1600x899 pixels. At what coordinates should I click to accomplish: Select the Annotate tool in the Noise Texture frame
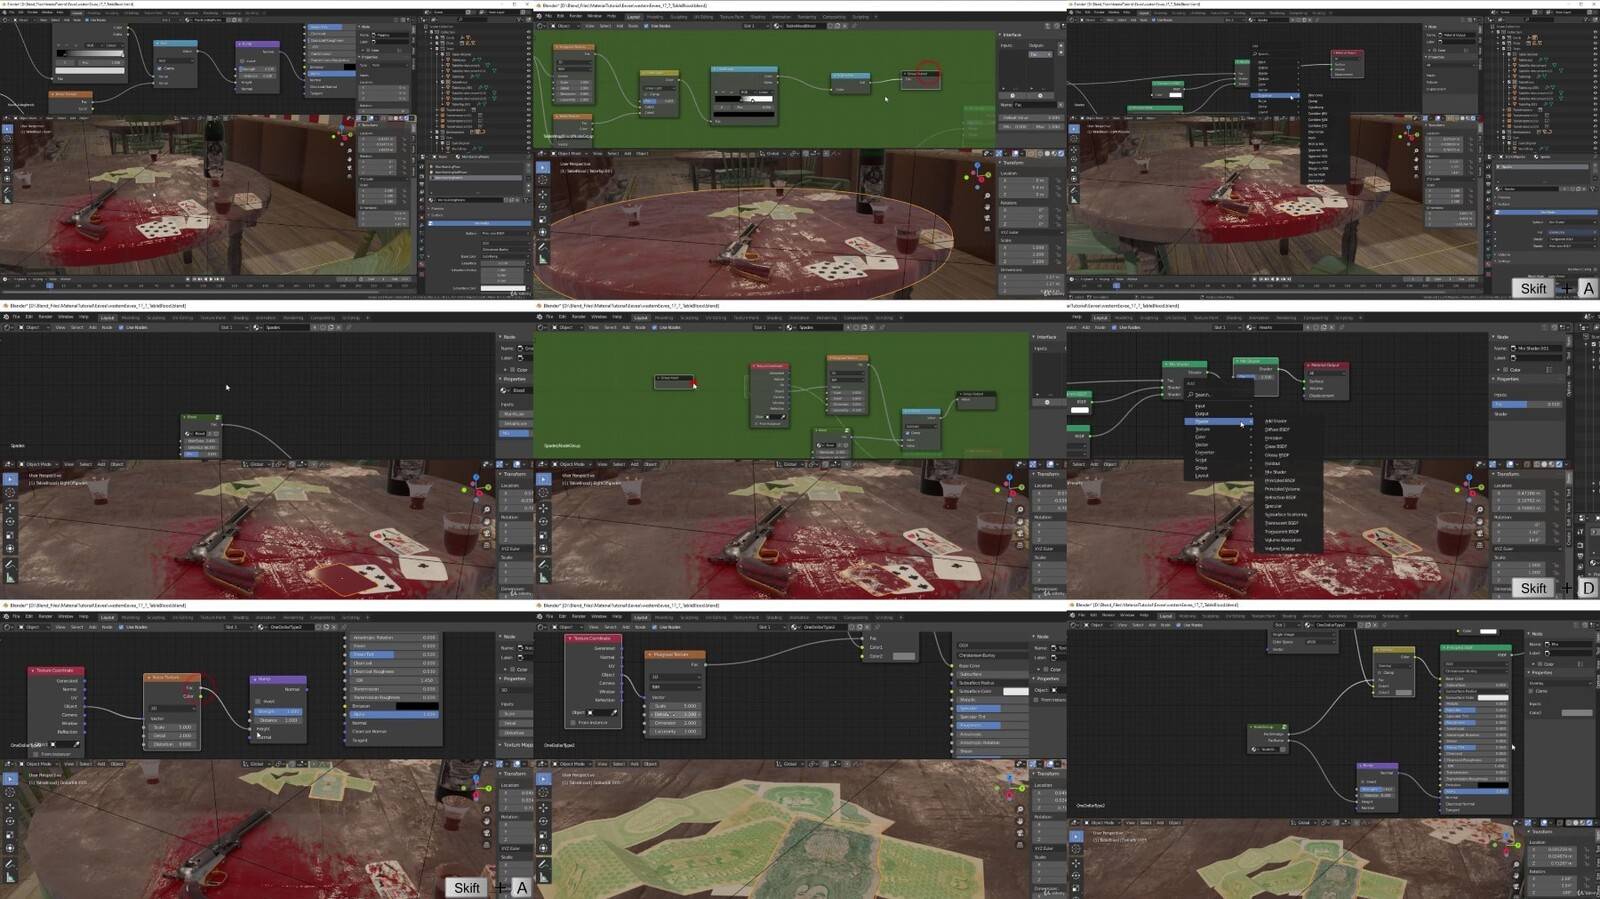10,864
